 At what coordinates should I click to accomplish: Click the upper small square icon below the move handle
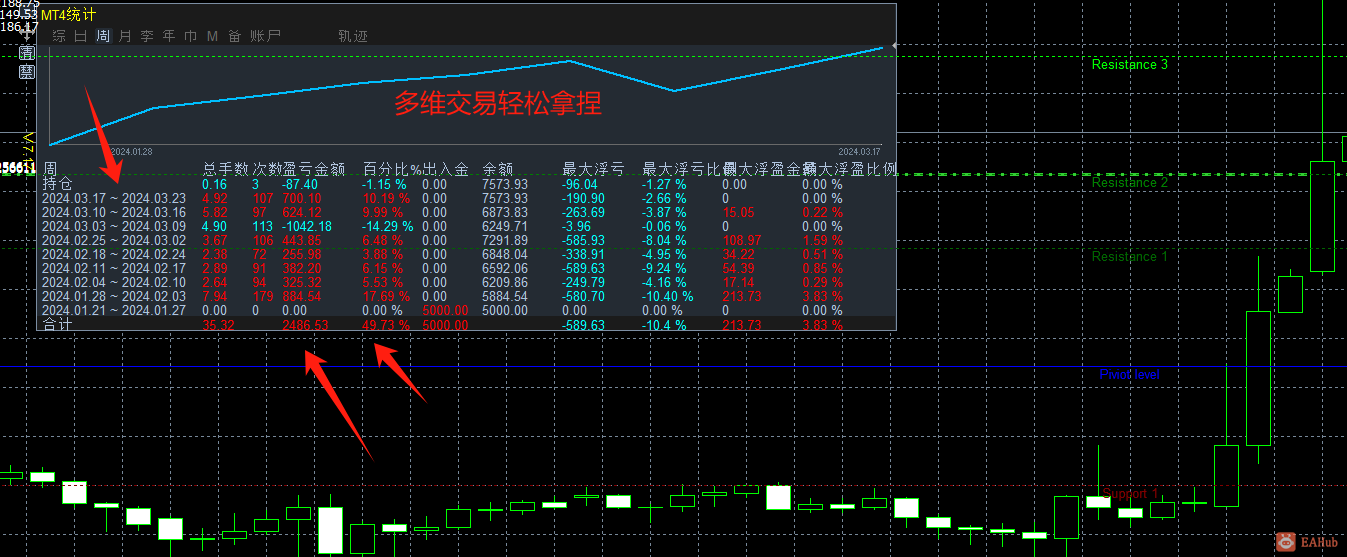(x=27, y=53)
